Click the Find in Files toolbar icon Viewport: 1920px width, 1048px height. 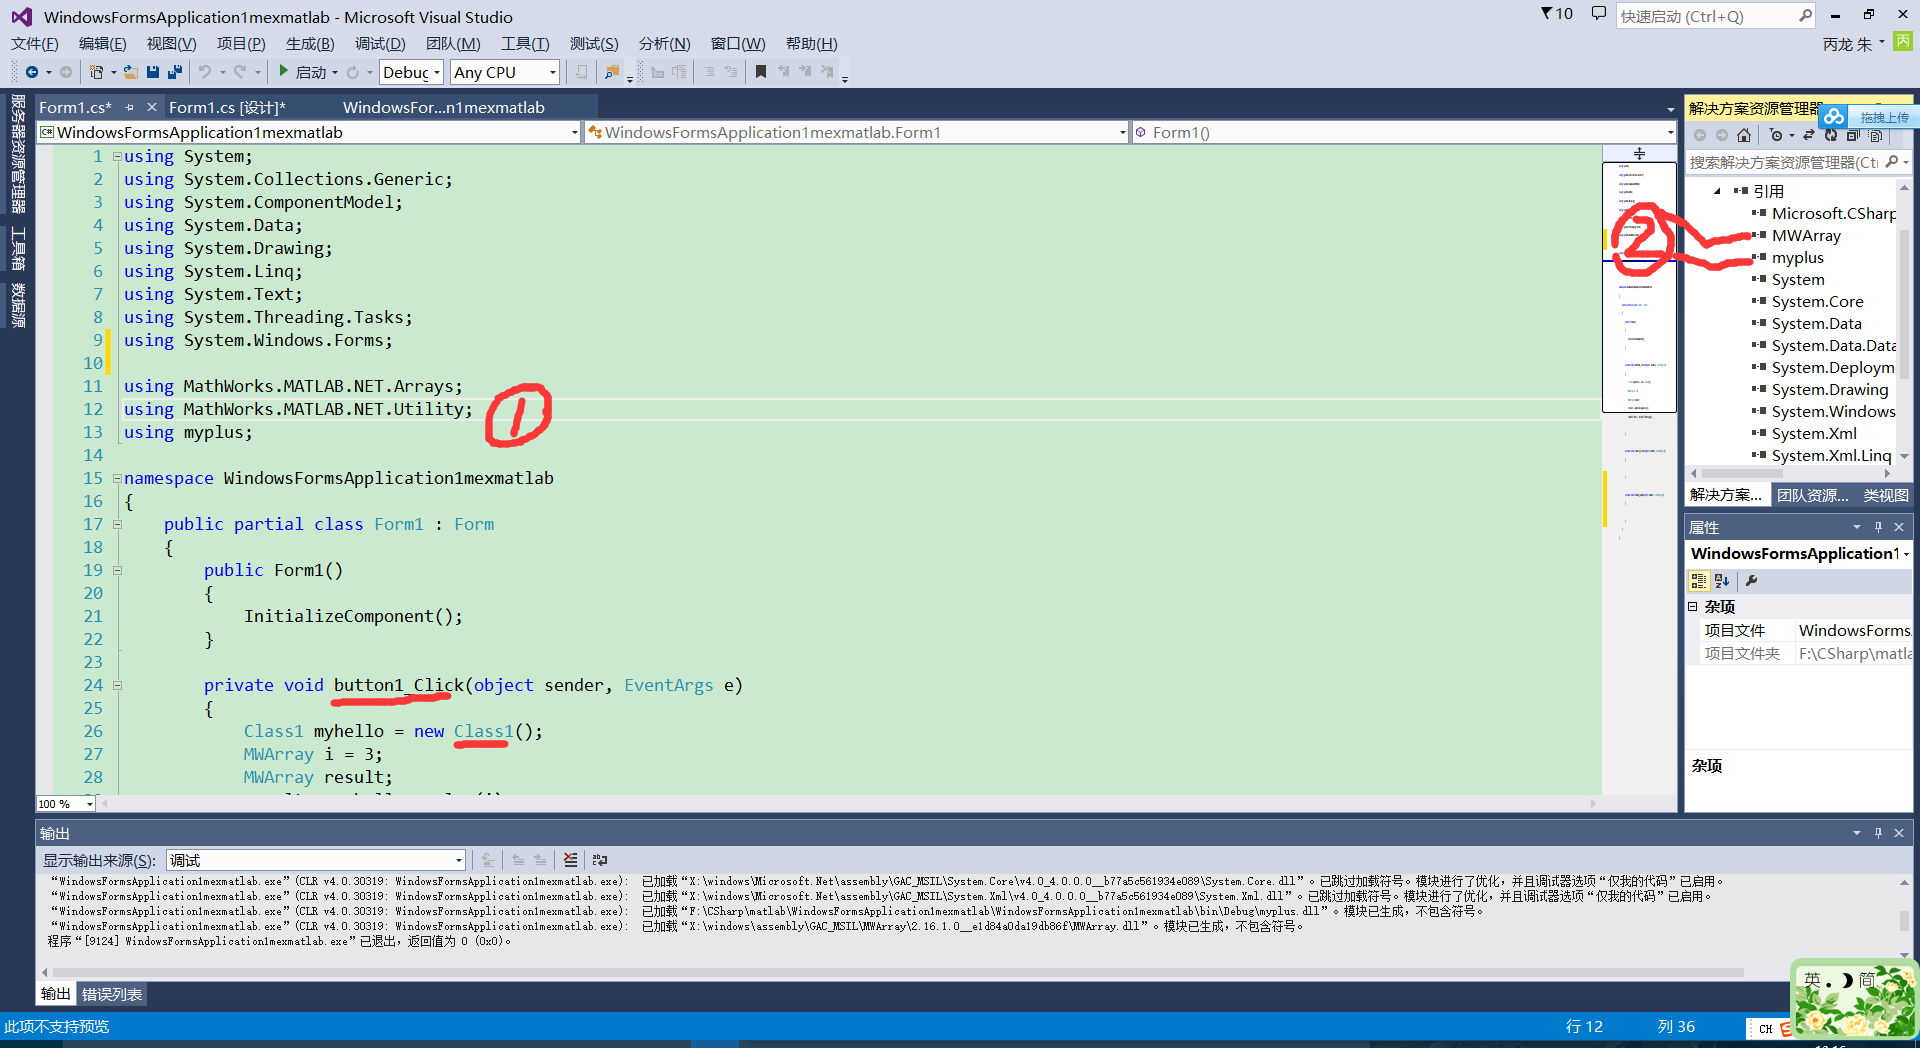tap(612, 72)
